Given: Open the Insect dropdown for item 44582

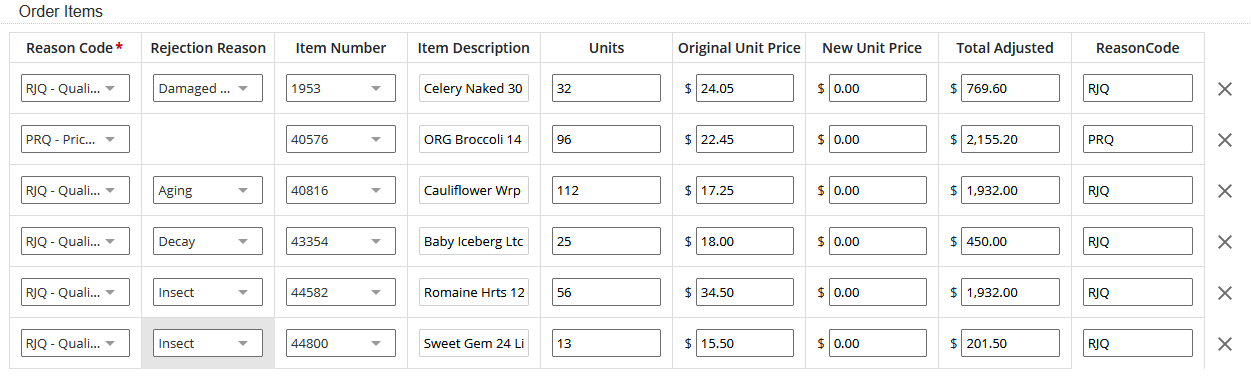Looking at the screenshot, I should 208,292.
